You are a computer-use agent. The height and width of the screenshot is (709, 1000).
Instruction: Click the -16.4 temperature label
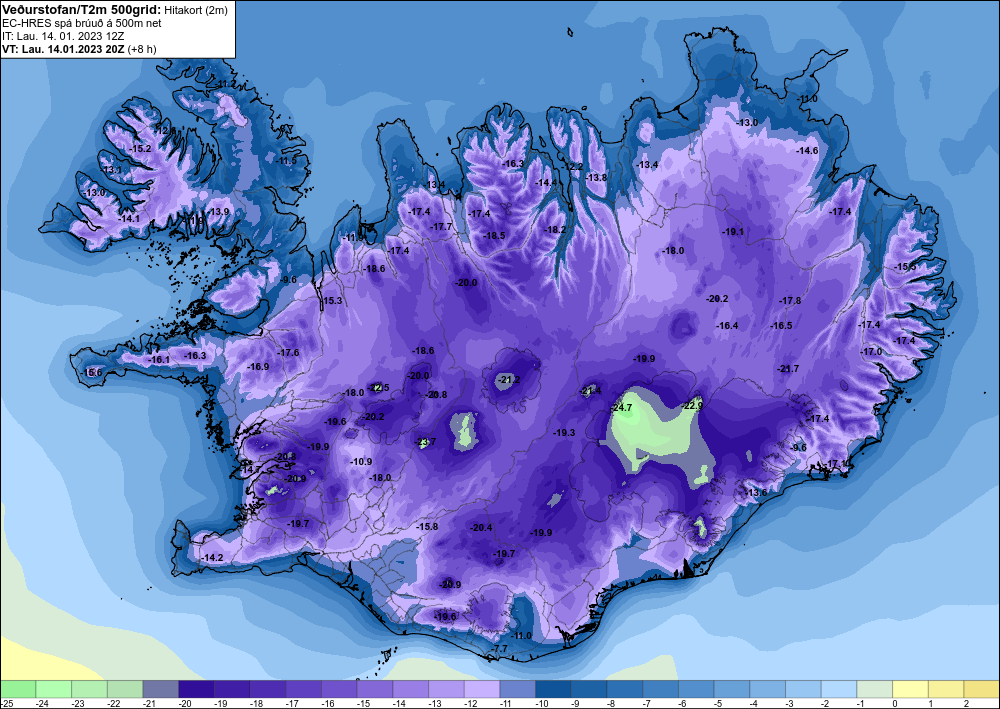coord(727,325)
